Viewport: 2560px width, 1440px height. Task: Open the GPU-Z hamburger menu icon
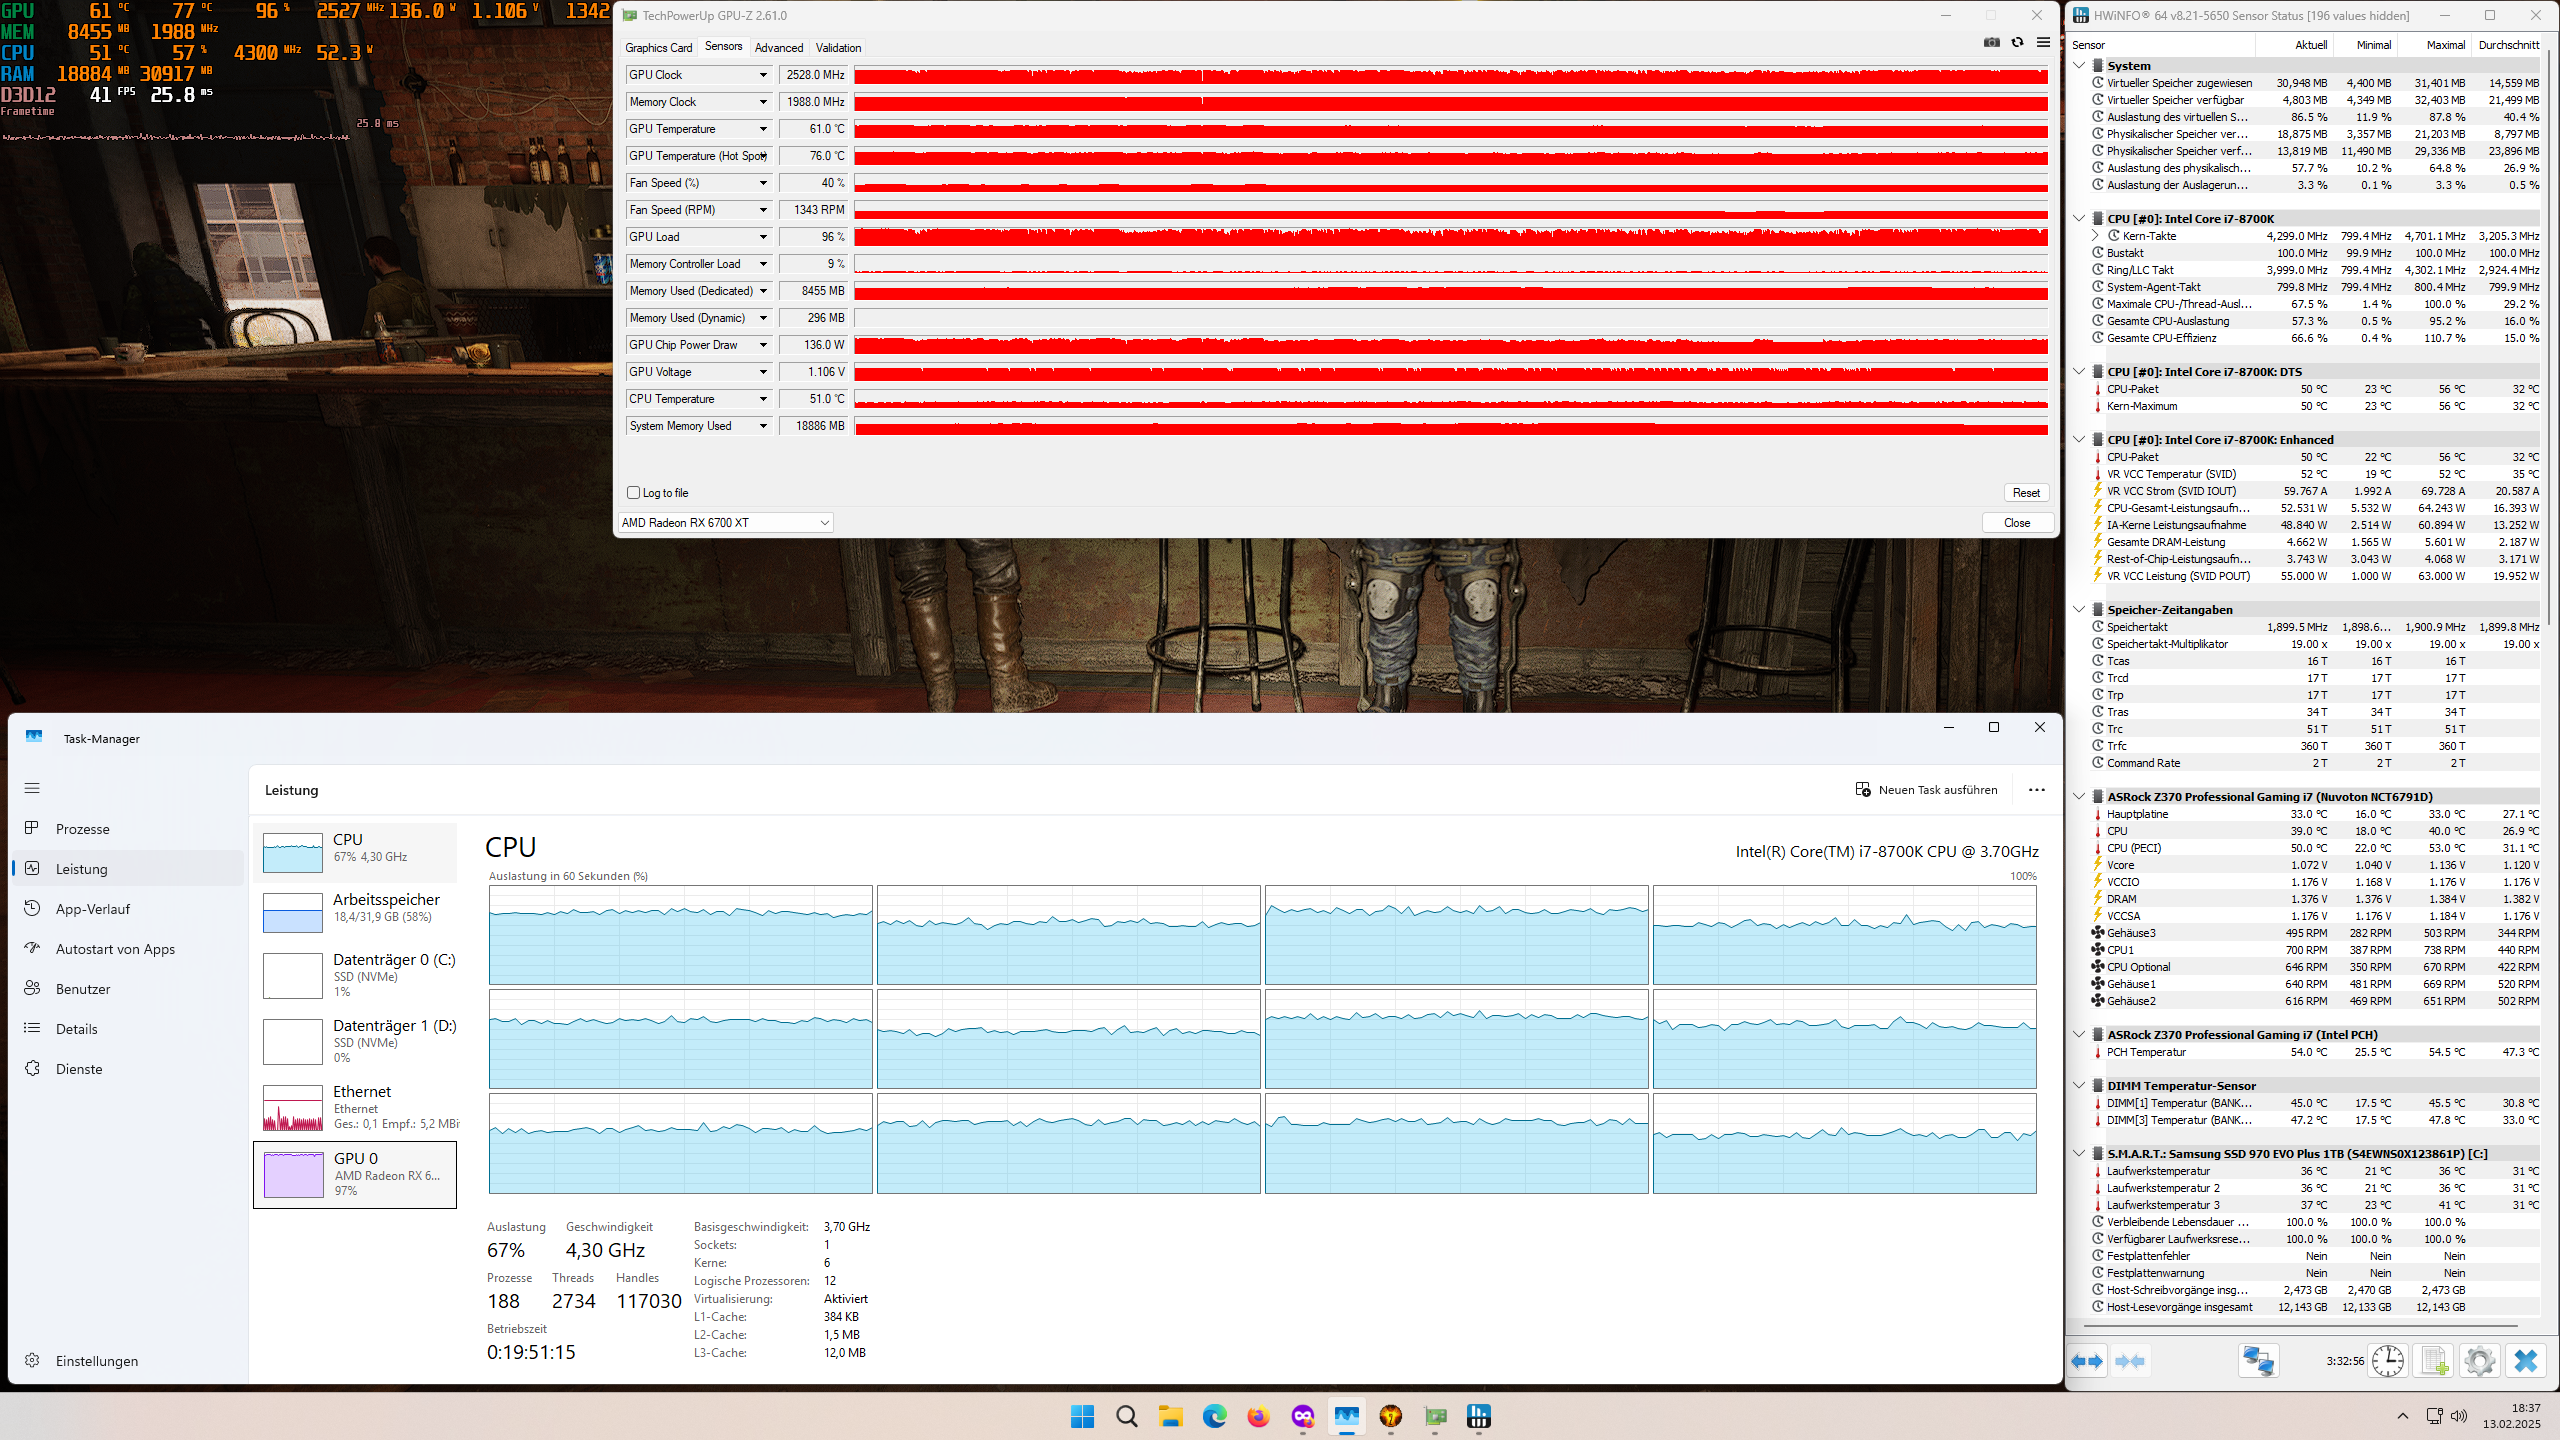[2043, 42]
